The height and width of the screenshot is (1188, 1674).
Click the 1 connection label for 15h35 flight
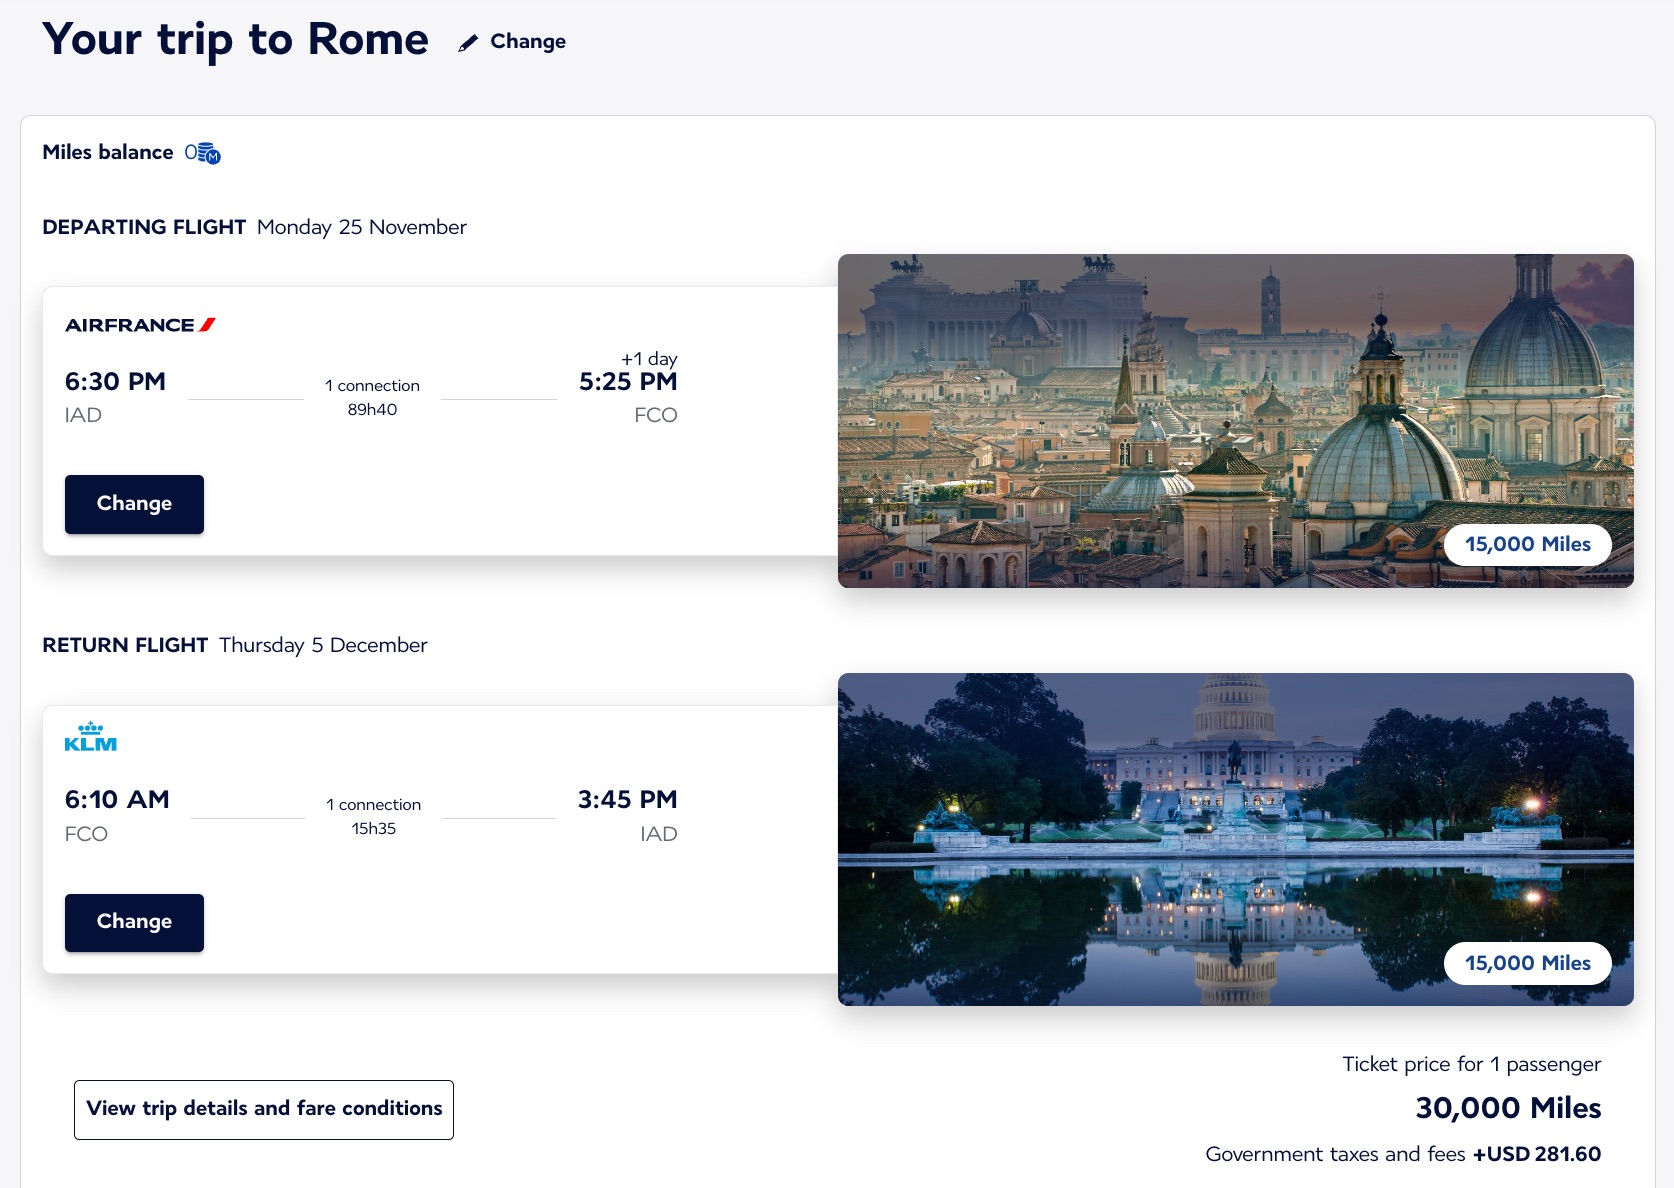point(373,805)
